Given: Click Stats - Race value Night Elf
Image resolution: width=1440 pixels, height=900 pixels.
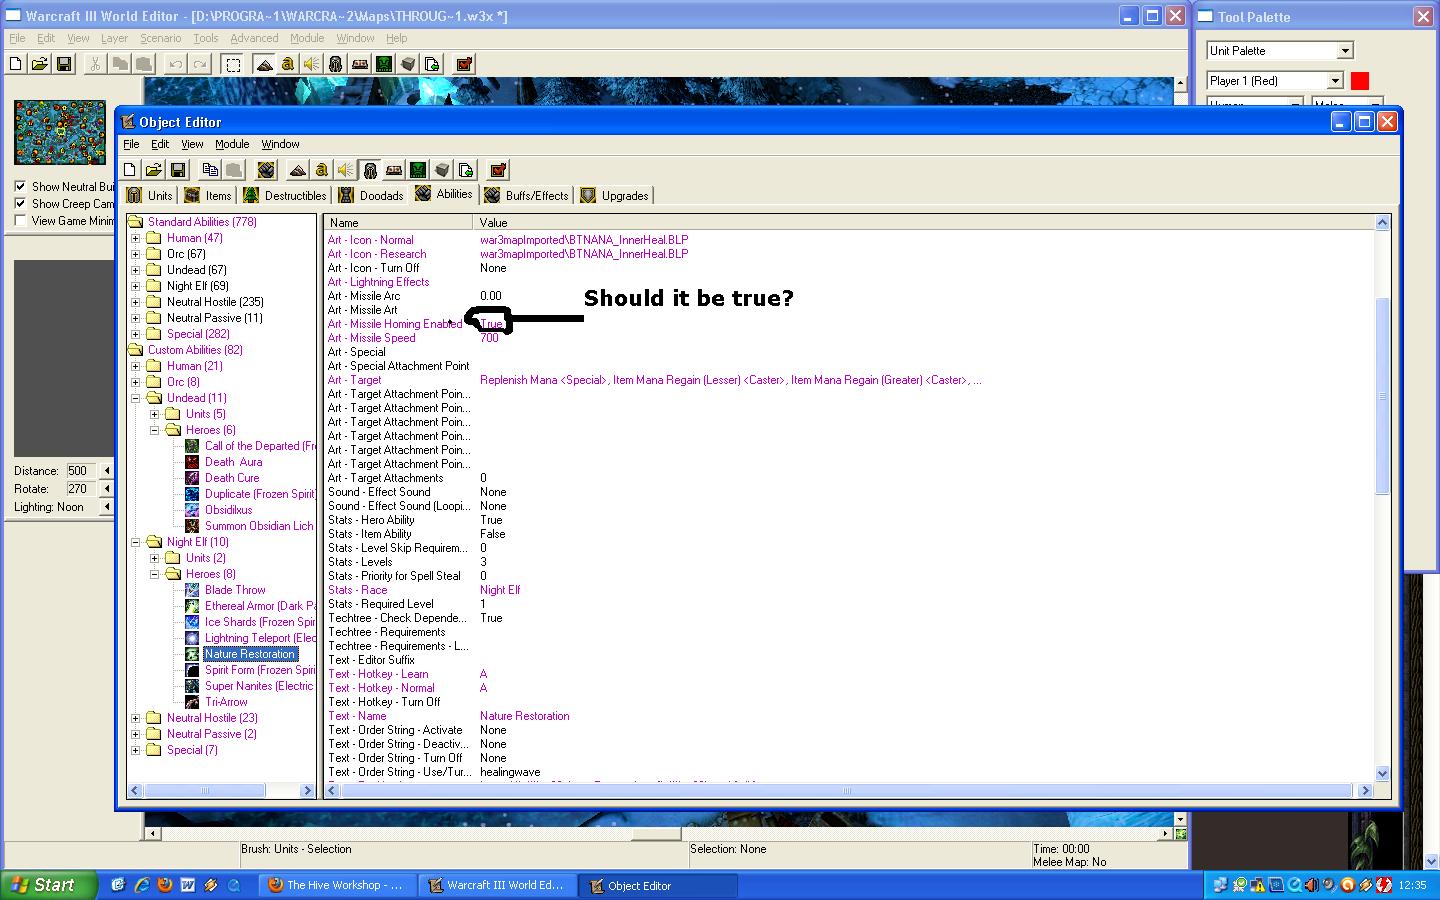Looking at the screenshot, I should click(500, 590).
